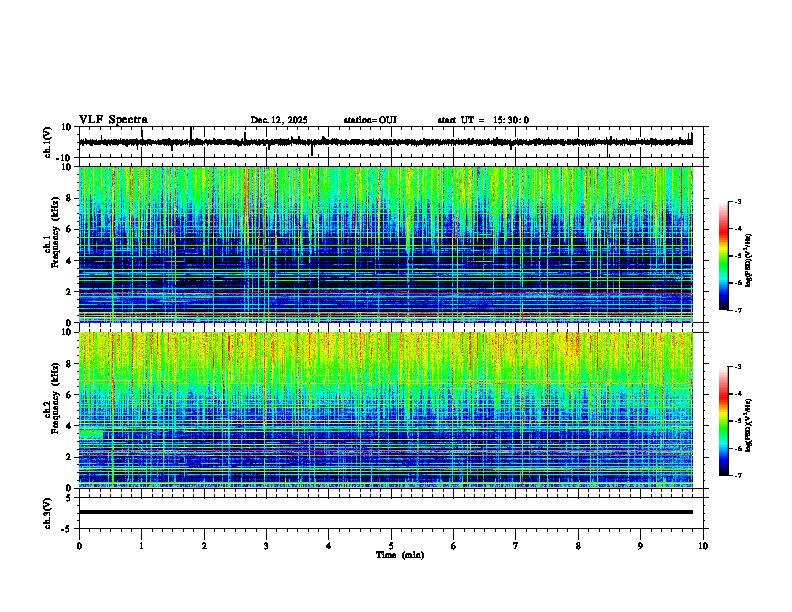Click the "VLF Spectra" plot title
792x612 pixels.
pyautogui.click(x=113, y=120)
